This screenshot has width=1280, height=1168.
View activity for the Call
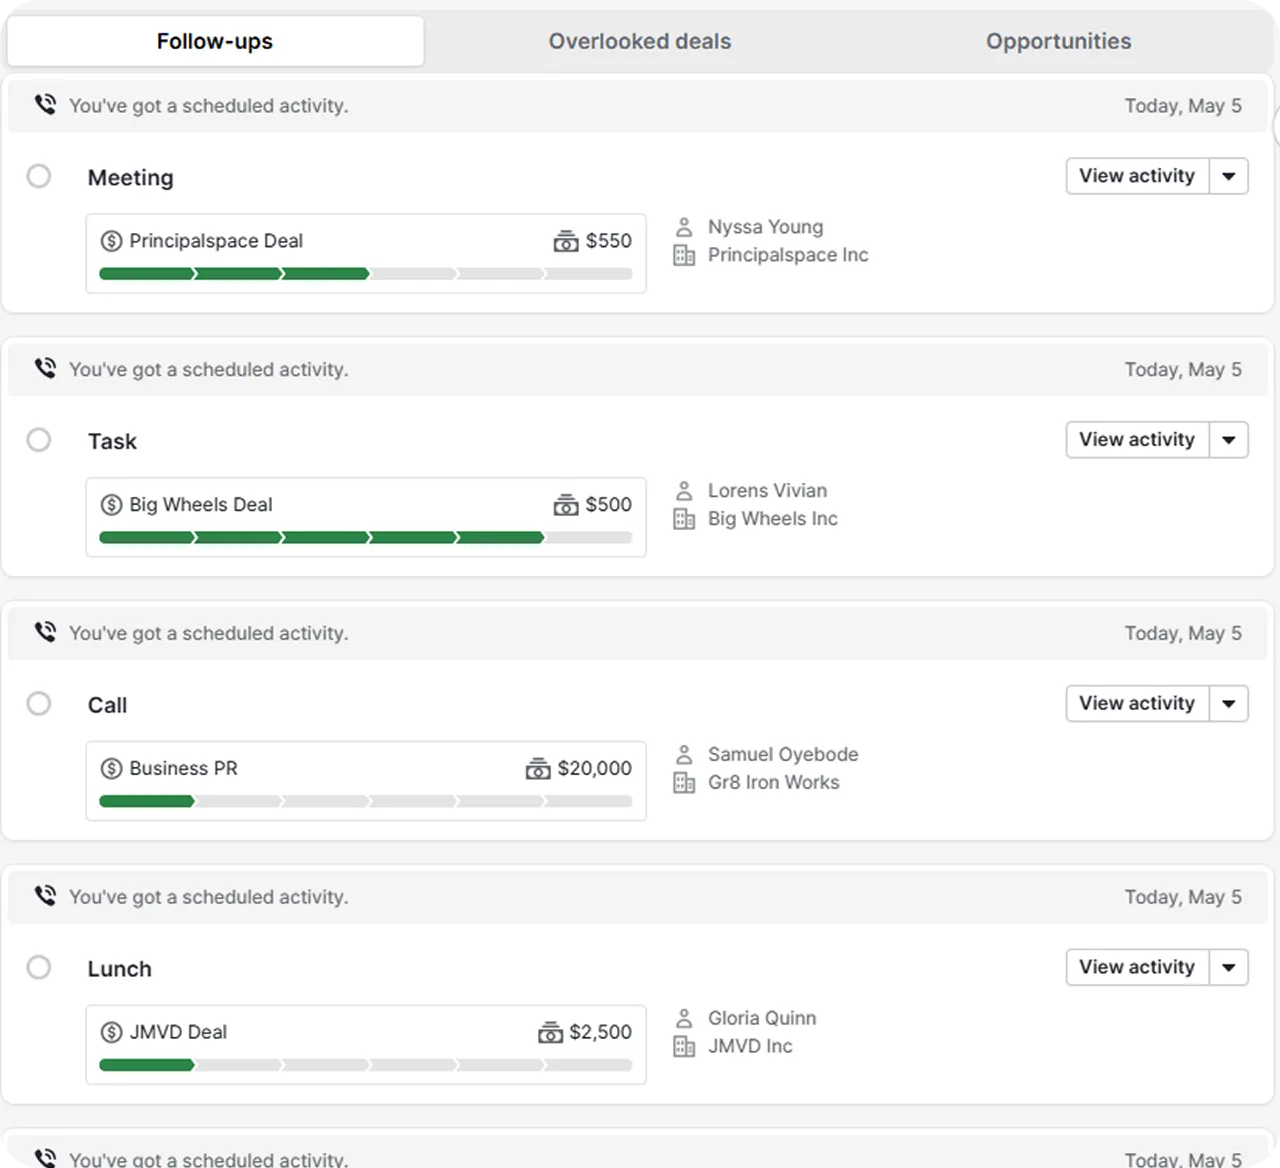(1138, 704)
